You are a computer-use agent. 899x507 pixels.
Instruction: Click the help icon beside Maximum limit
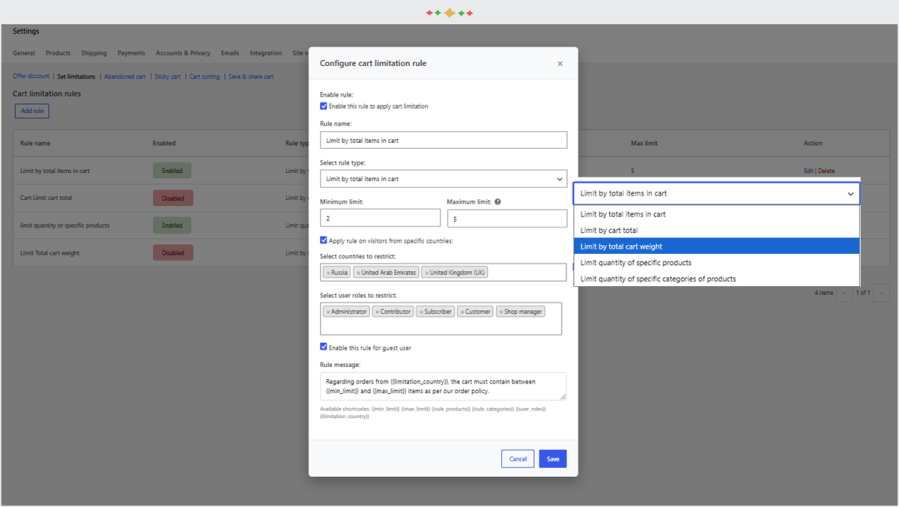coord(498,202)
